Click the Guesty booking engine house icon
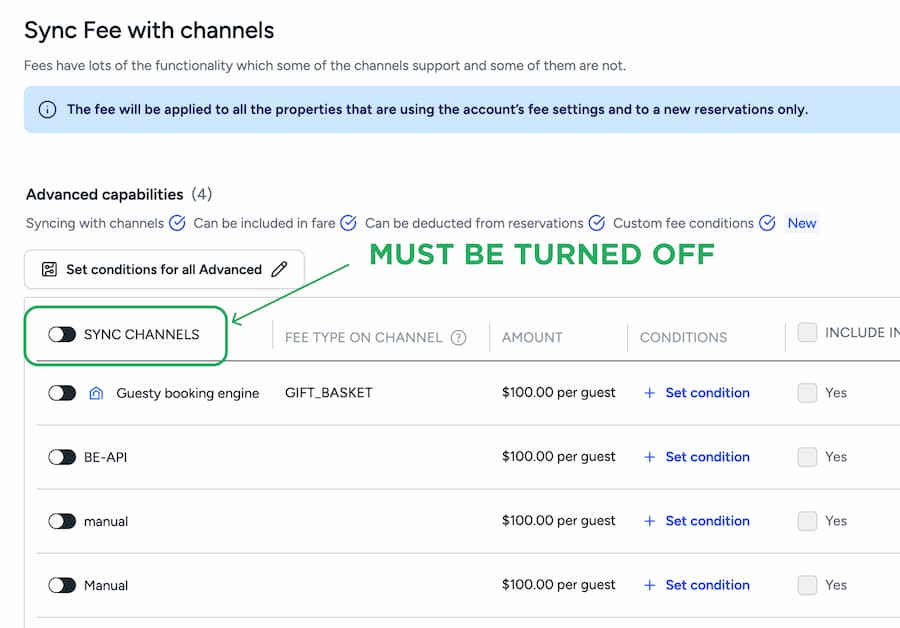 (96, 393)
